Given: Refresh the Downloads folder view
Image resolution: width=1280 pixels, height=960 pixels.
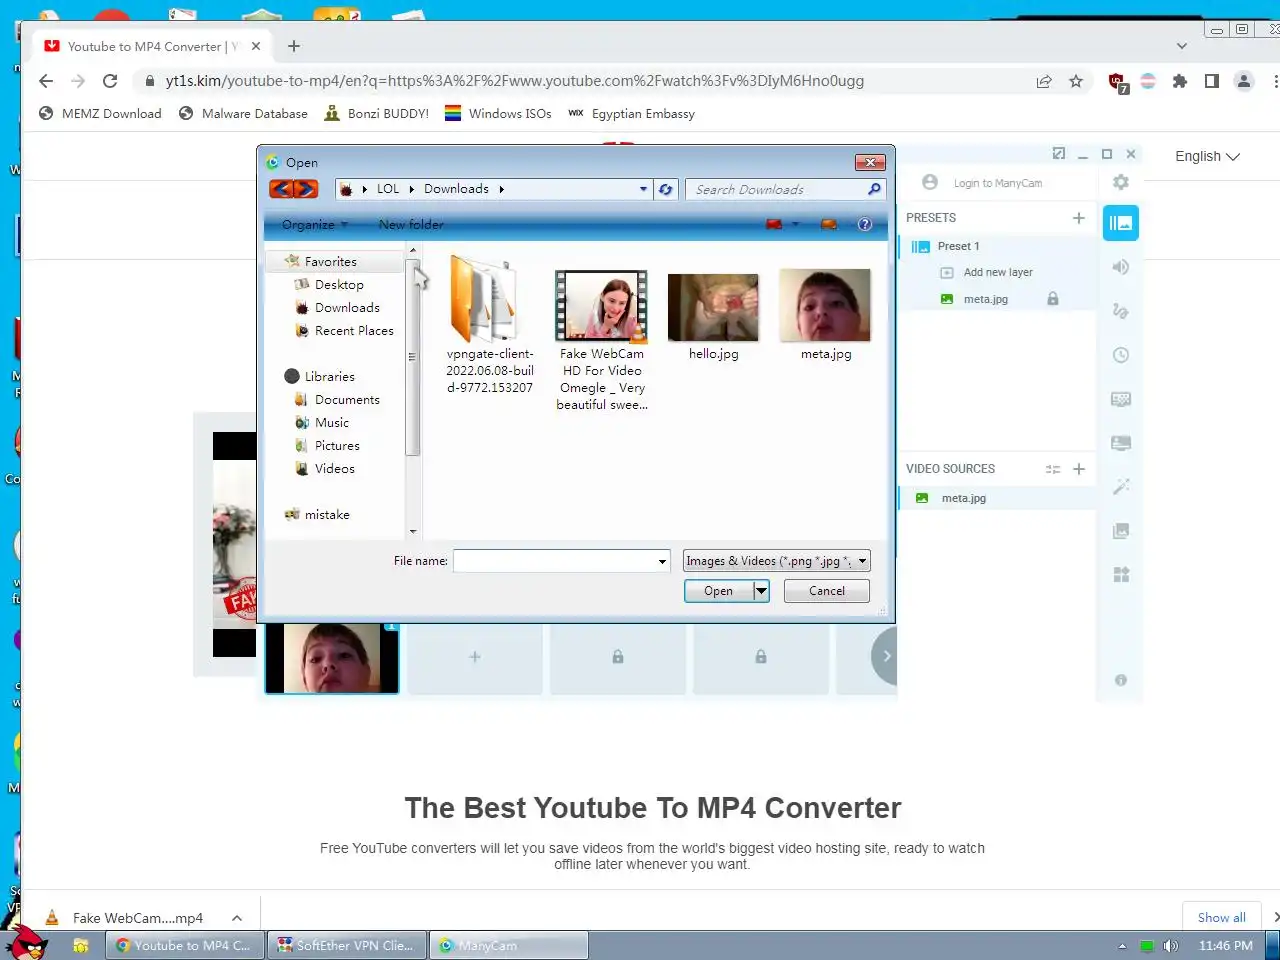Looking at the screenshot, I should coord(665,189).
